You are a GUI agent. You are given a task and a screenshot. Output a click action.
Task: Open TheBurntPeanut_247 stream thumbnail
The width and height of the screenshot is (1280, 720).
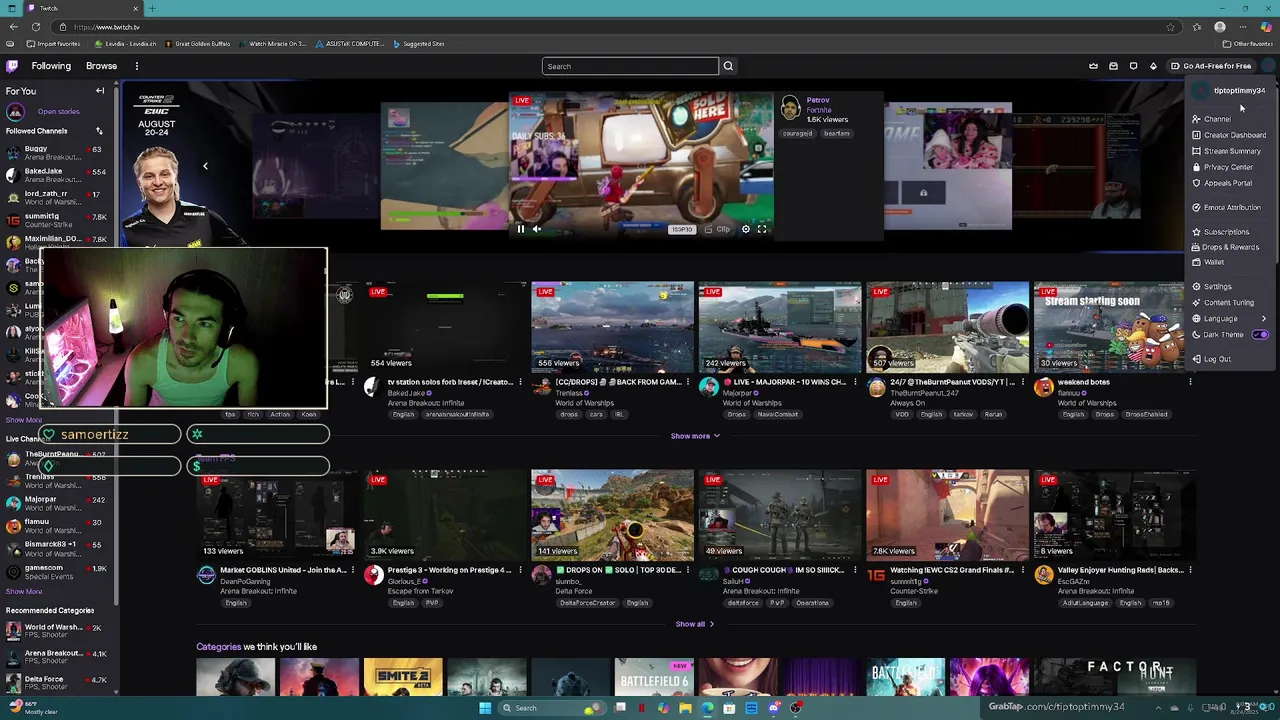click(x=947, y=327)
